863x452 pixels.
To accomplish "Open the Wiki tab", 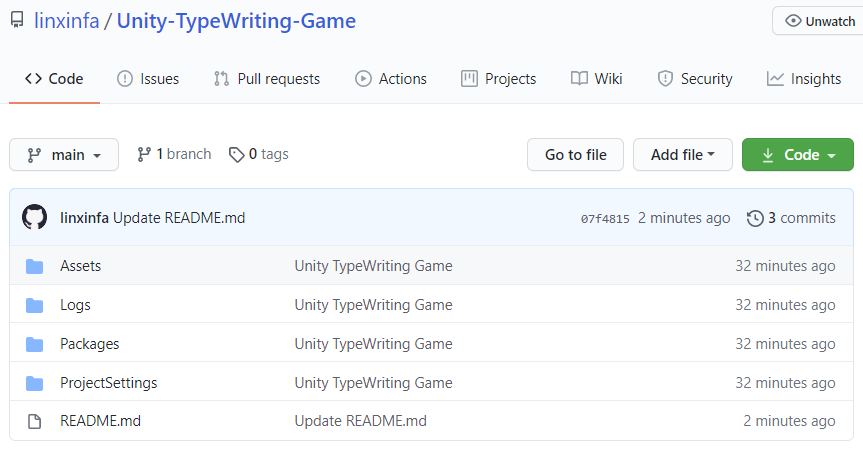I will coord(597,79).
